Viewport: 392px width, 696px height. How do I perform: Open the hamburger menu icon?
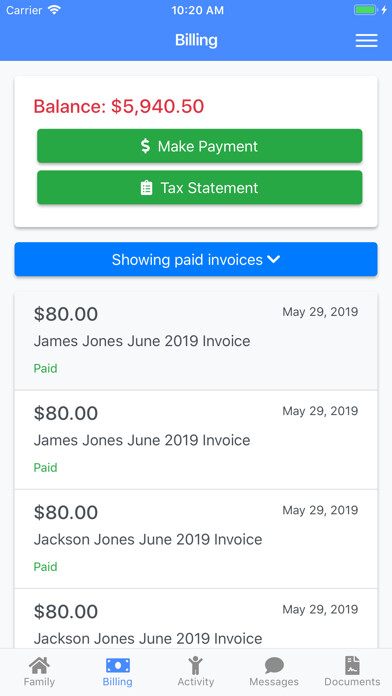point(366,40)
